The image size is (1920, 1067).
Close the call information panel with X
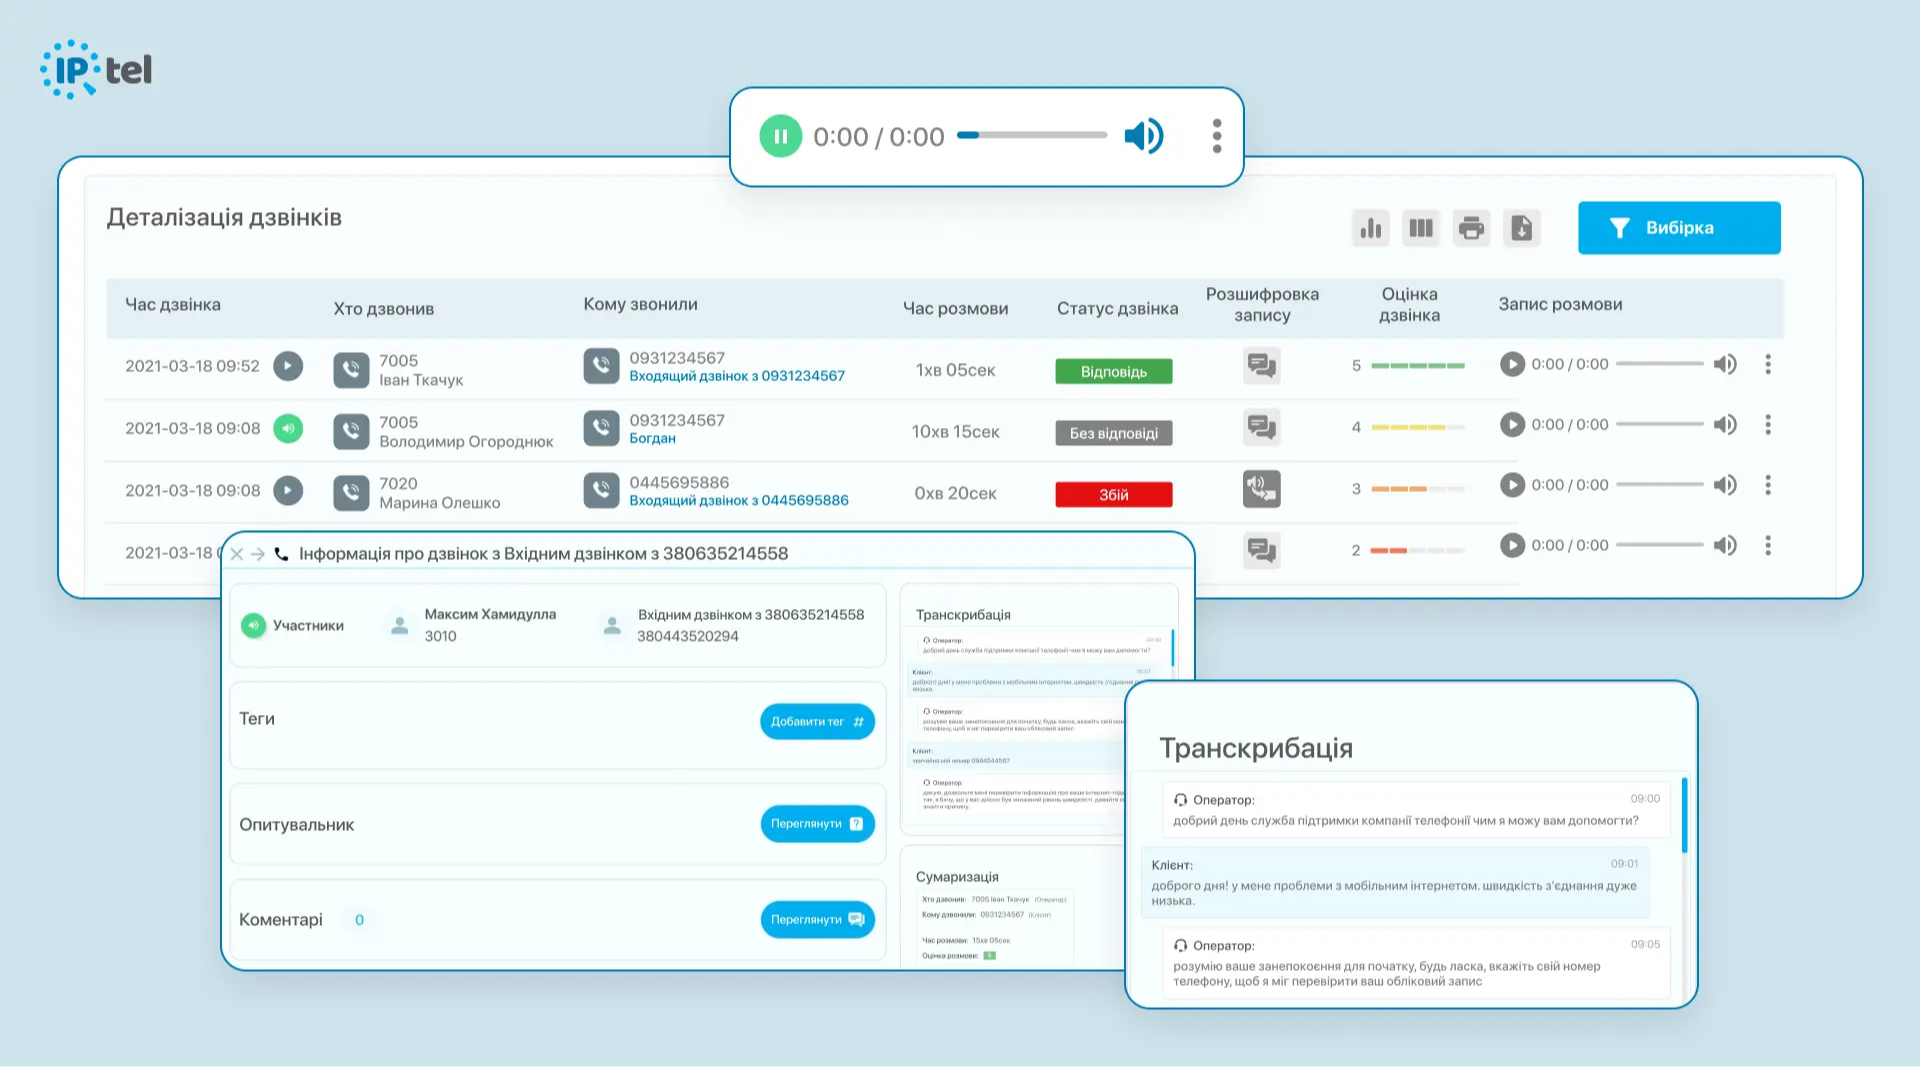click(x=237, y=554)
